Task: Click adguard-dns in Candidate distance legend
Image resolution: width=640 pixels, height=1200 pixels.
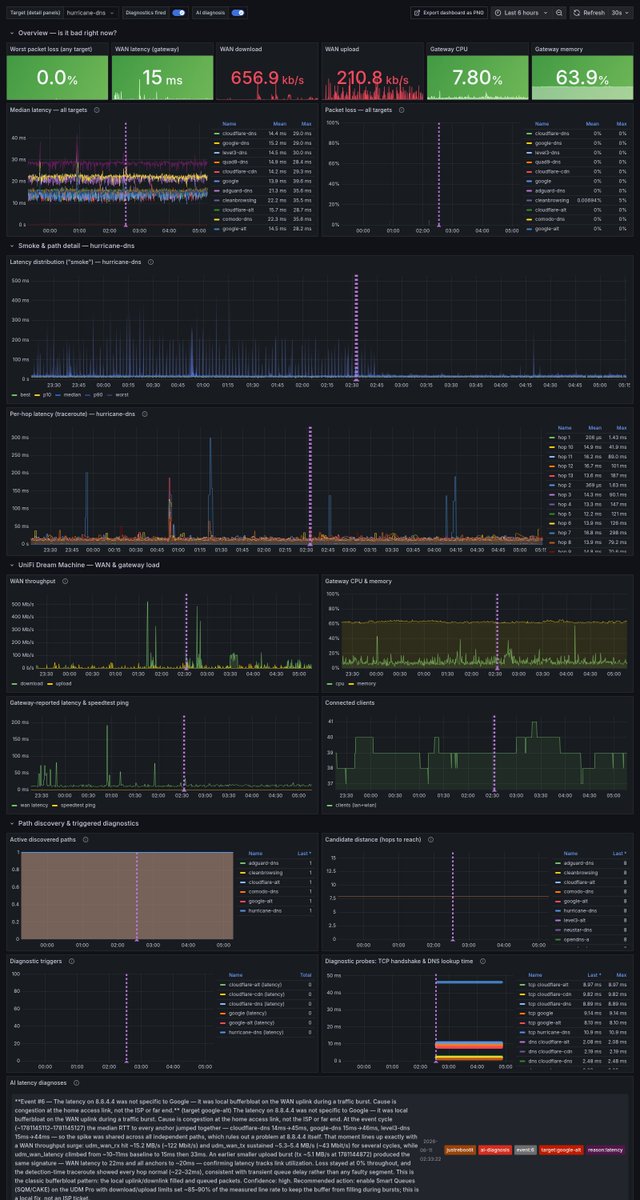Action: pyautogui.click(x=579, y=862)
